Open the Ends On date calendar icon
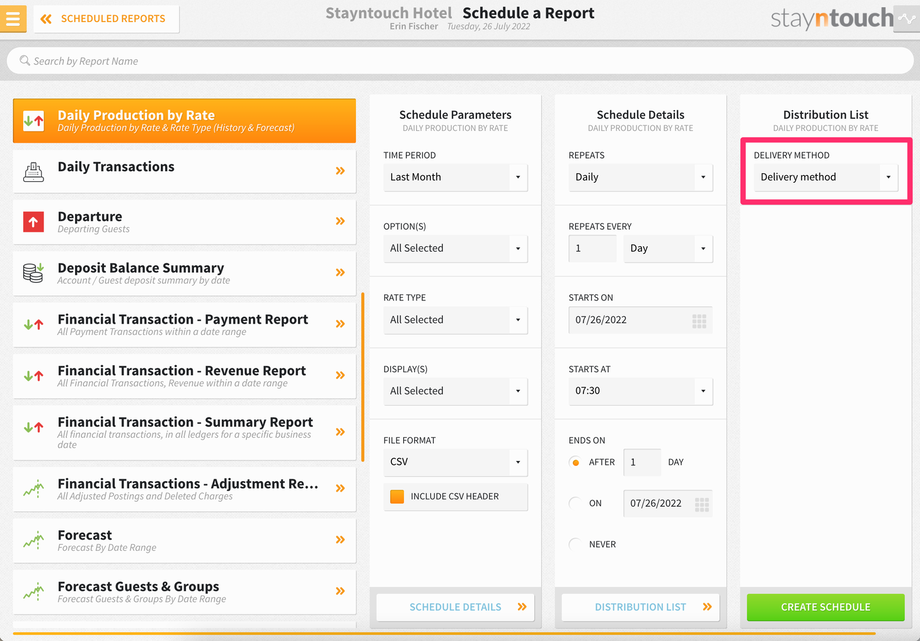The width and height of the screenshot is (920, 641). click(702, 504)
